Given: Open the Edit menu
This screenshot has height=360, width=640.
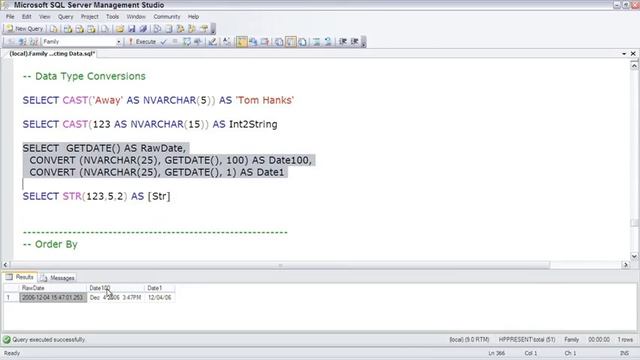Looking at the screenshot, I should [27, 17].
